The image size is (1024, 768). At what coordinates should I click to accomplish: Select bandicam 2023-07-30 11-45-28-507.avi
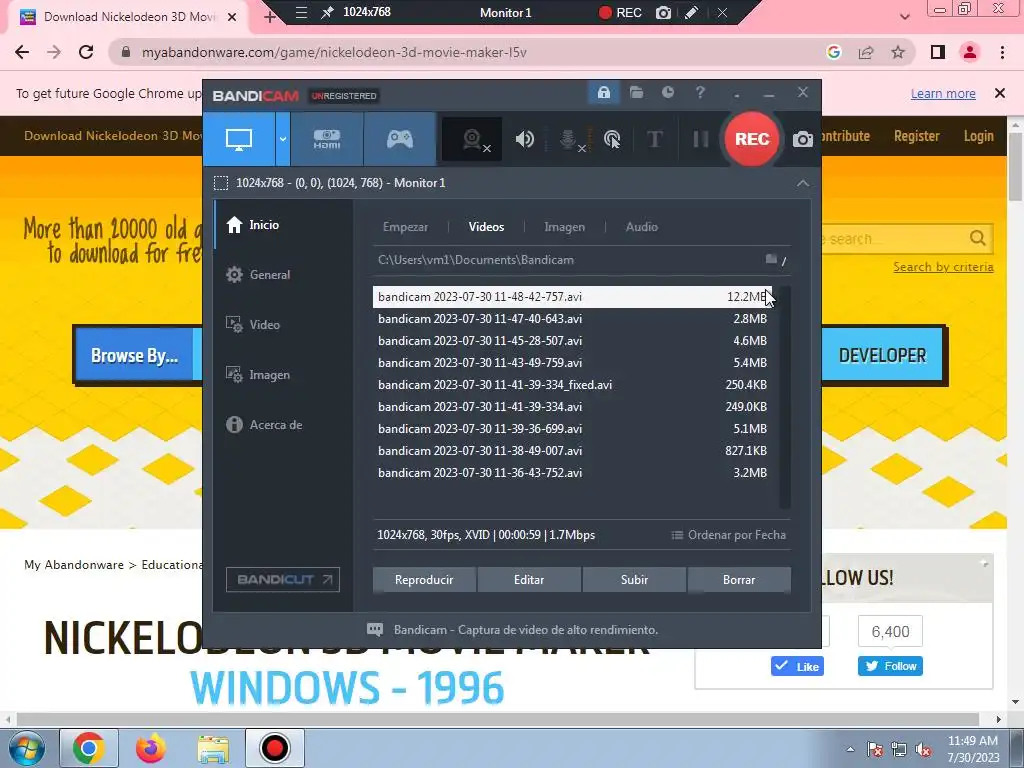573,341
